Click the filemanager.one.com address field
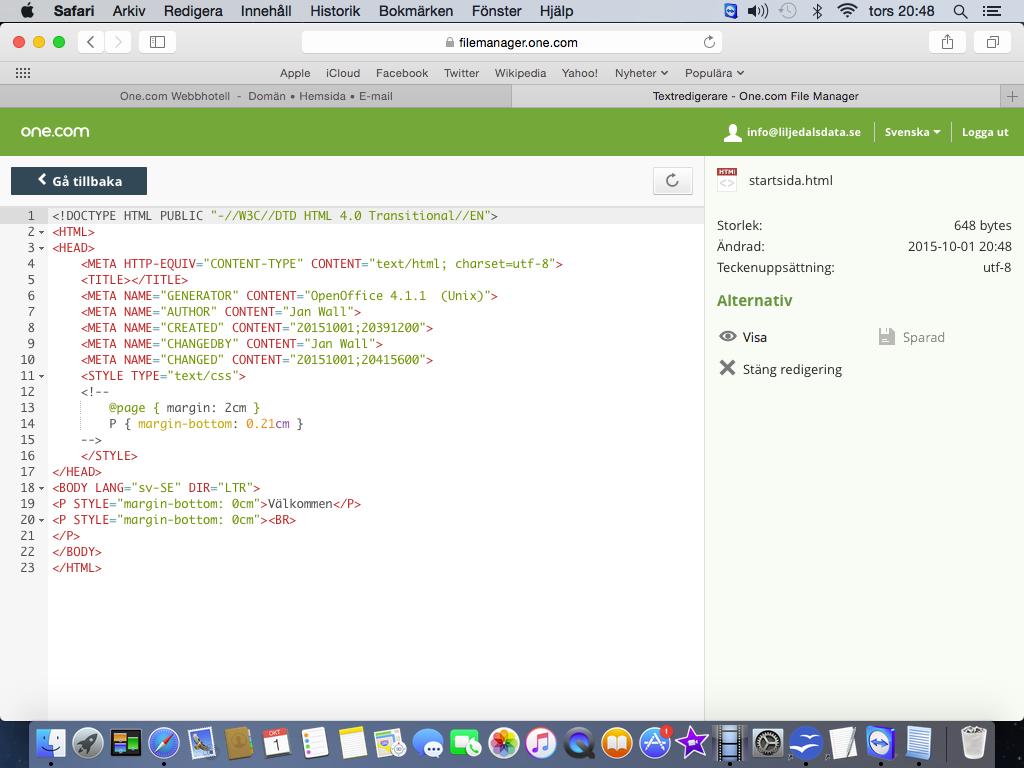The height and width of the screenshot is (768, 1024). pyautogui.click(x=511, y=42)
